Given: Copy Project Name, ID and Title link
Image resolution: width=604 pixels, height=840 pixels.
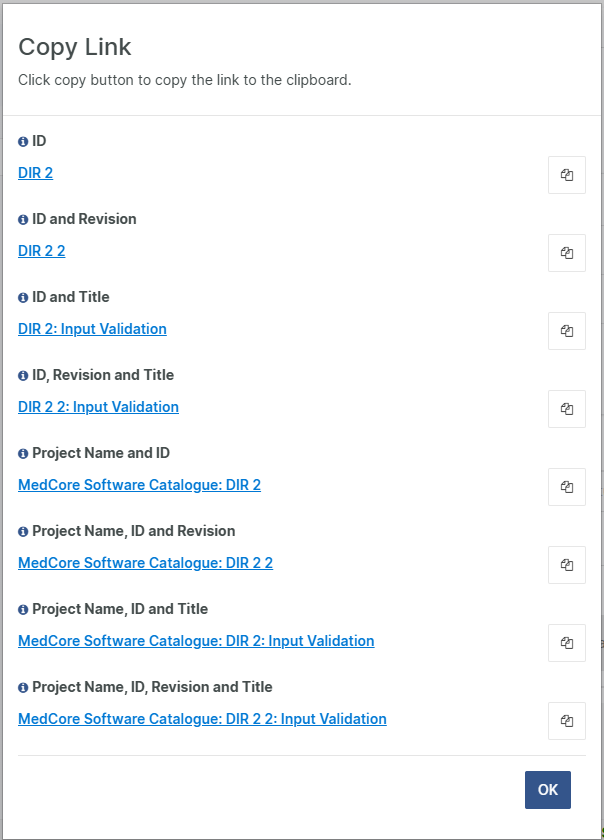Looking at the screenshot, I should tap(567, 643).
